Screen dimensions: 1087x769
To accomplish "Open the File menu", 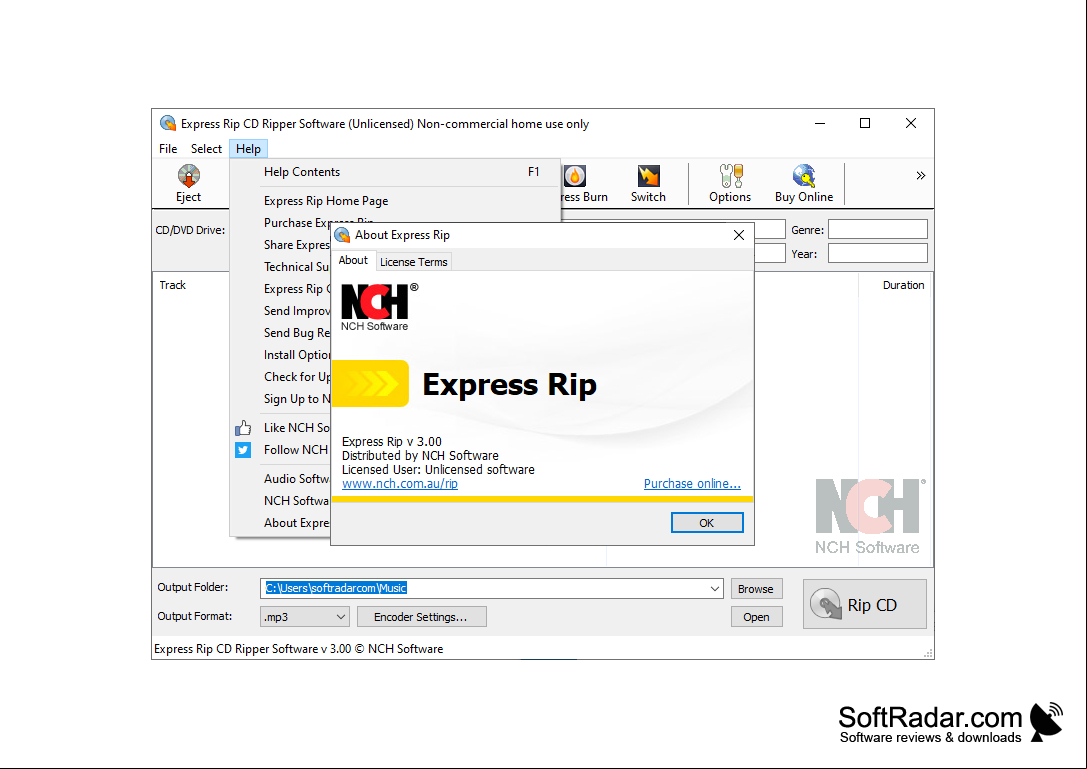I will pyautogui.click(x=168, y=148).
